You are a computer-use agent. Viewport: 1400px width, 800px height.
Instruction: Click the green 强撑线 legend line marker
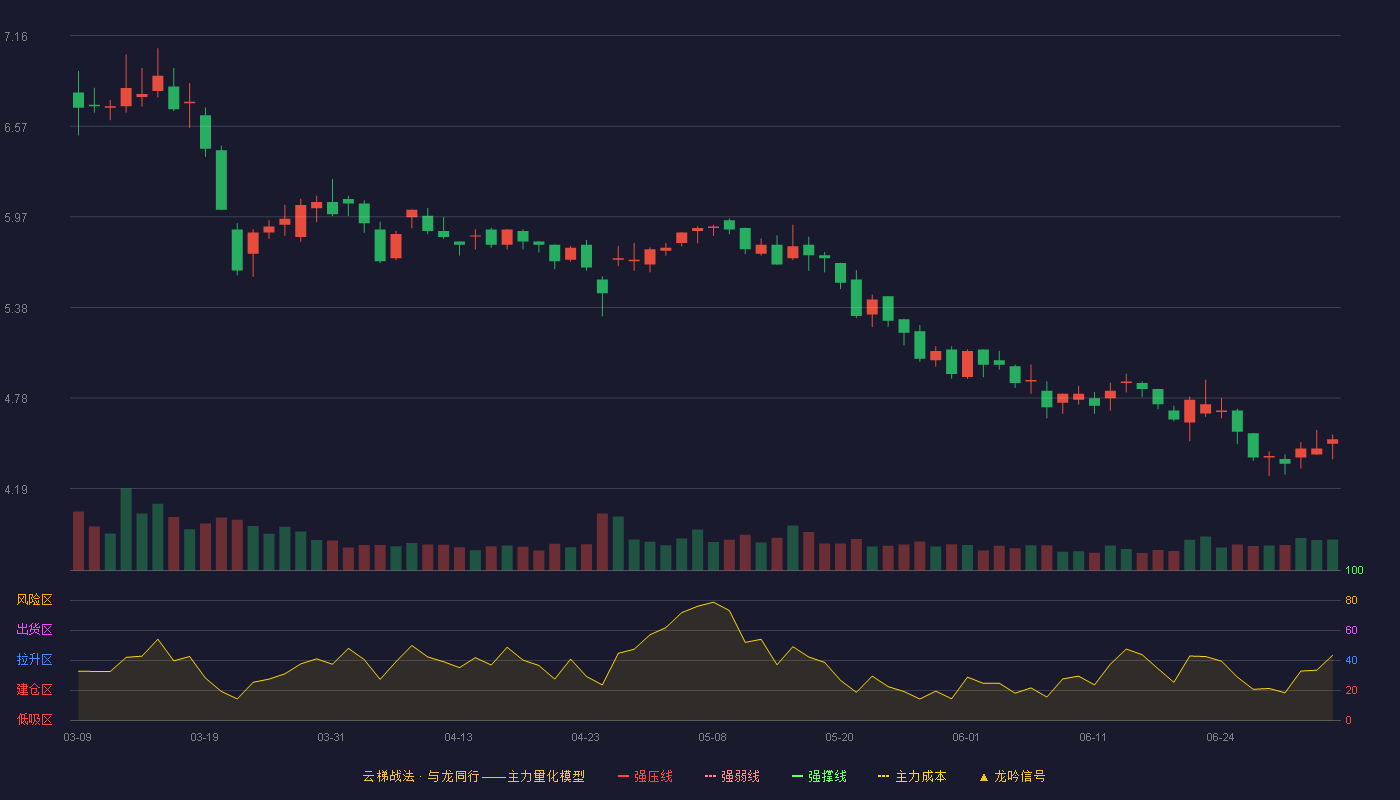point(797,776)
